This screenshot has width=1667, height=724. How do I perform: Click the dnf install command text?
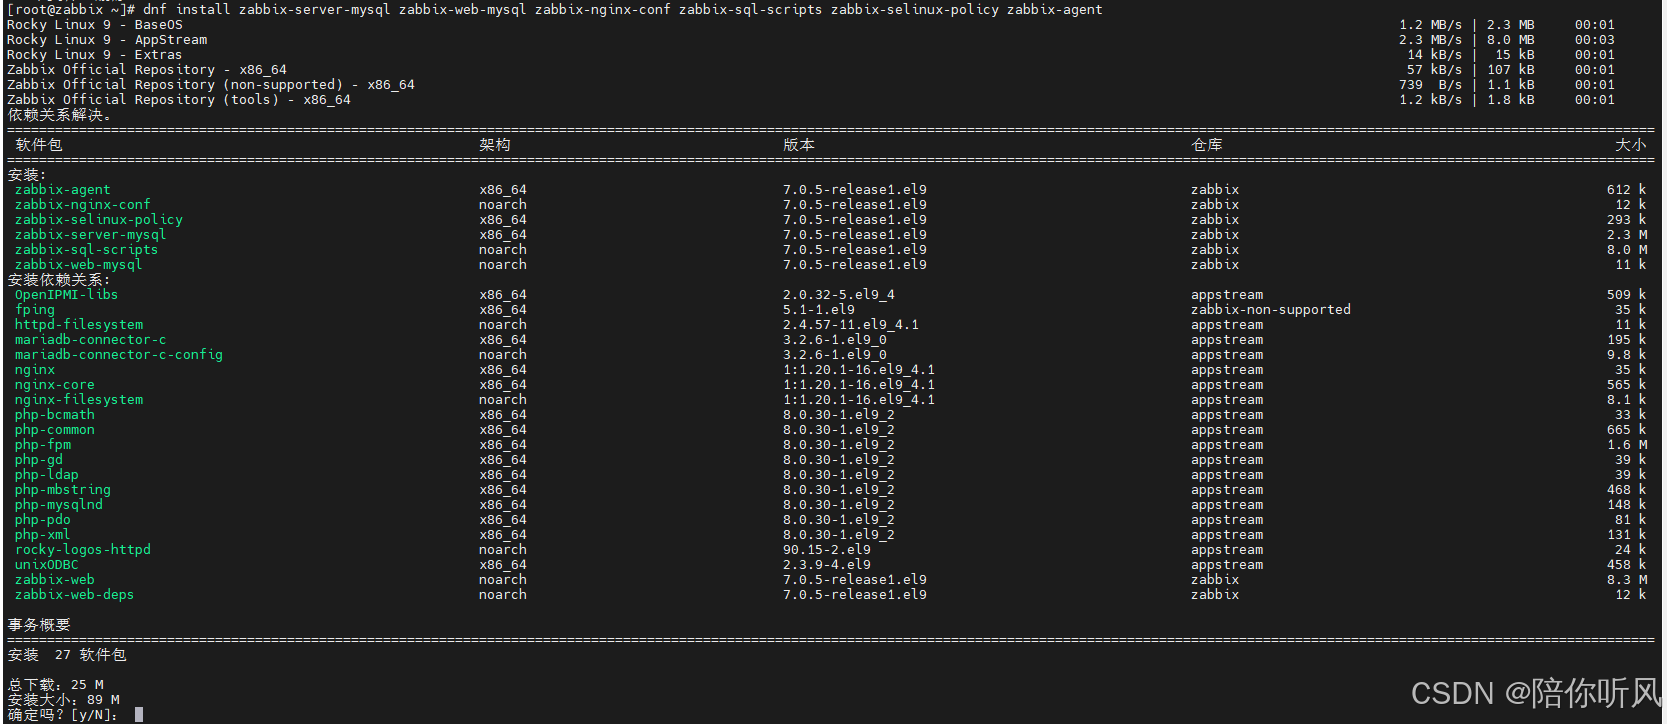622,9
